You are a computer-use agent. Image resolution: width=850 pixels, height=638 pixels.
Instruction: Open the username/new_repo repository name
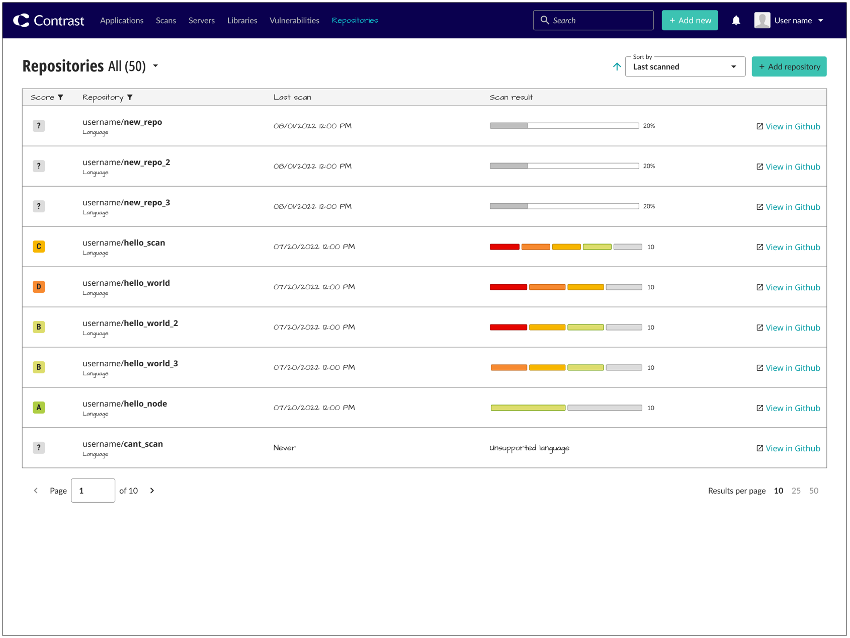(122, 123)
